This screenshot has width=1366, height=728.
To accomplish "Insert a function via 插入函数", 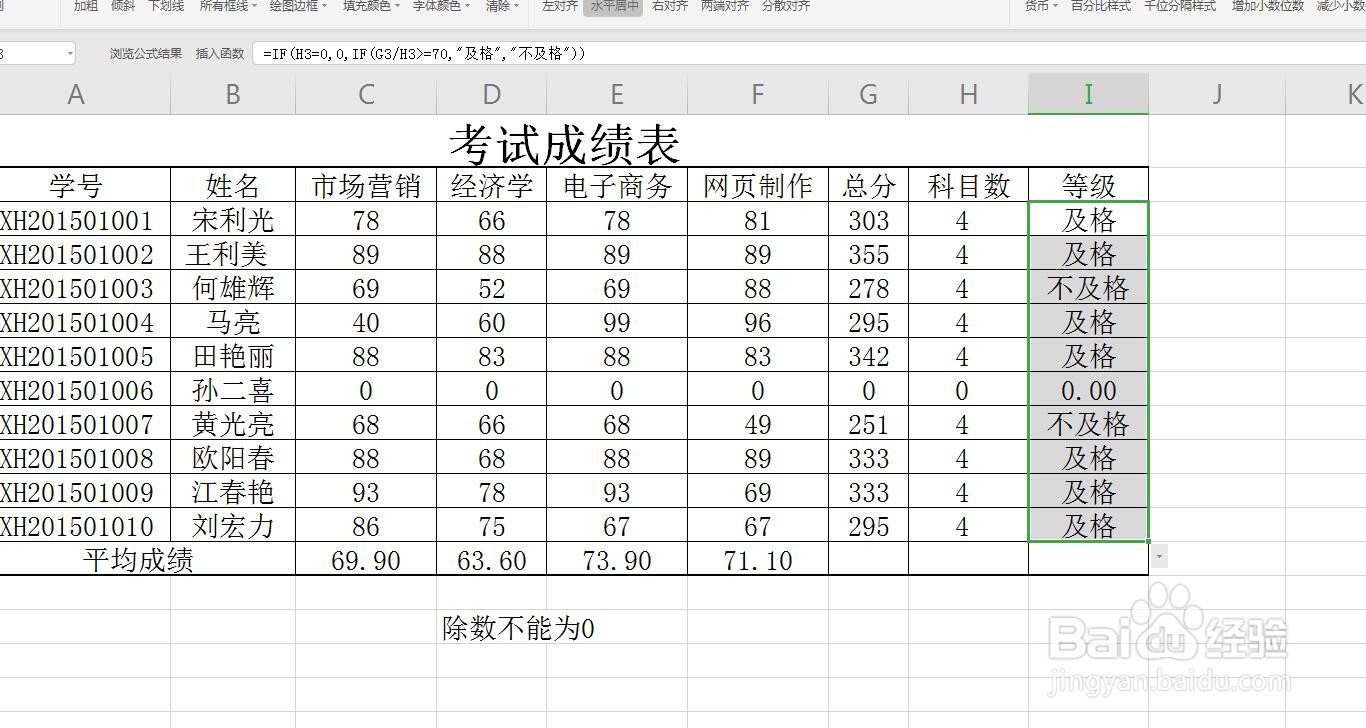I will click(x=224, y=55).
